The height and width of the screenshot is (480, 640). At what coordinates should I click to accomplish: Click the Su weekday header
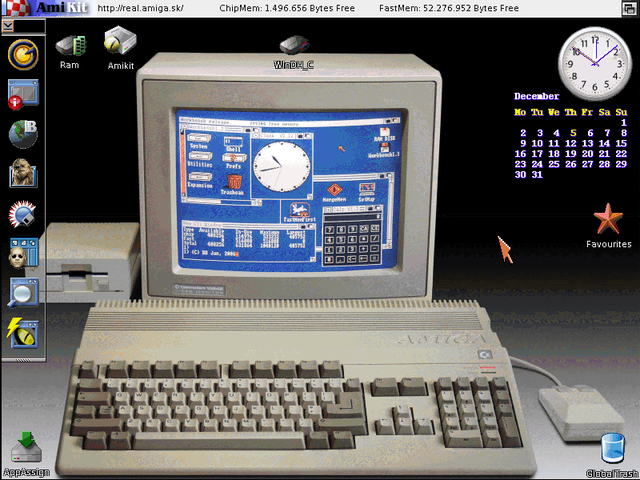click(x=621, y=112)
